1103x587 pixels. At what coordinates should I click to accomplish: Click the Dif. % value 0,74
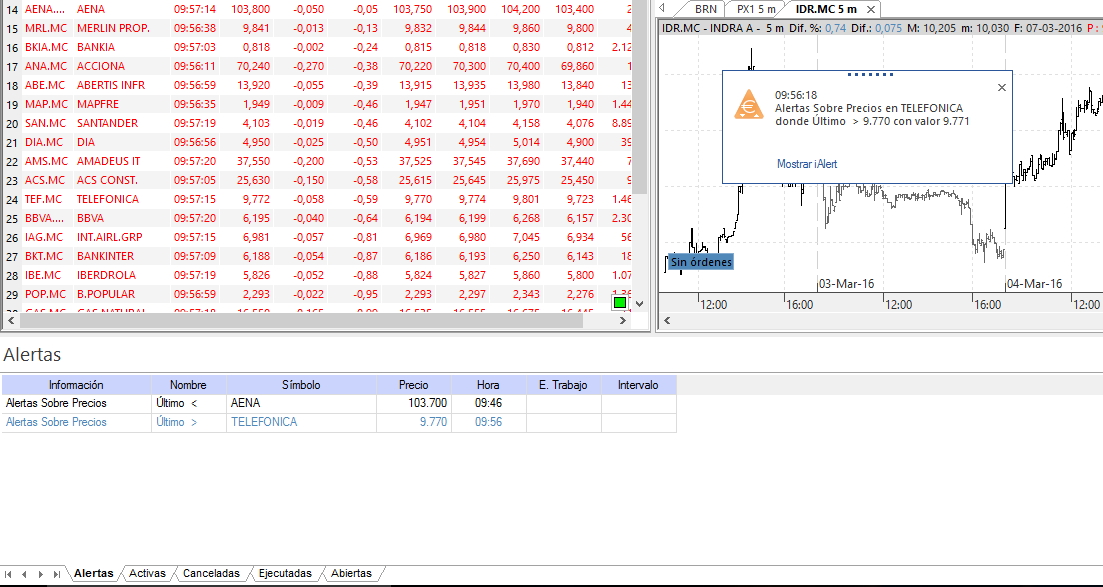pos(836,28)
